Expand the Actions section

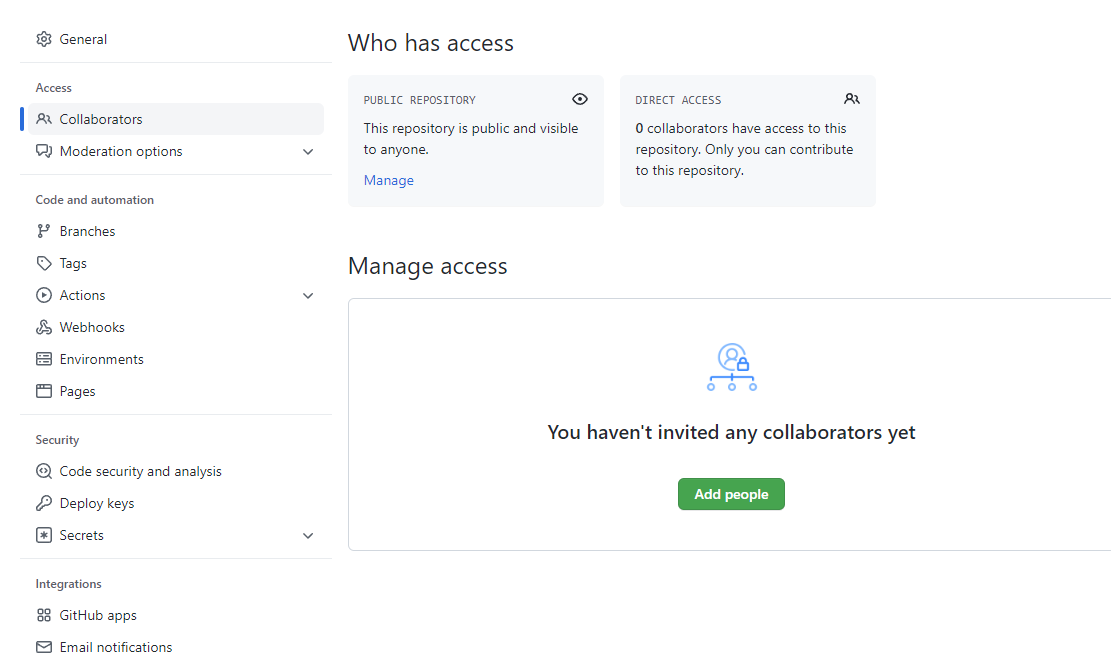point(308,295)
